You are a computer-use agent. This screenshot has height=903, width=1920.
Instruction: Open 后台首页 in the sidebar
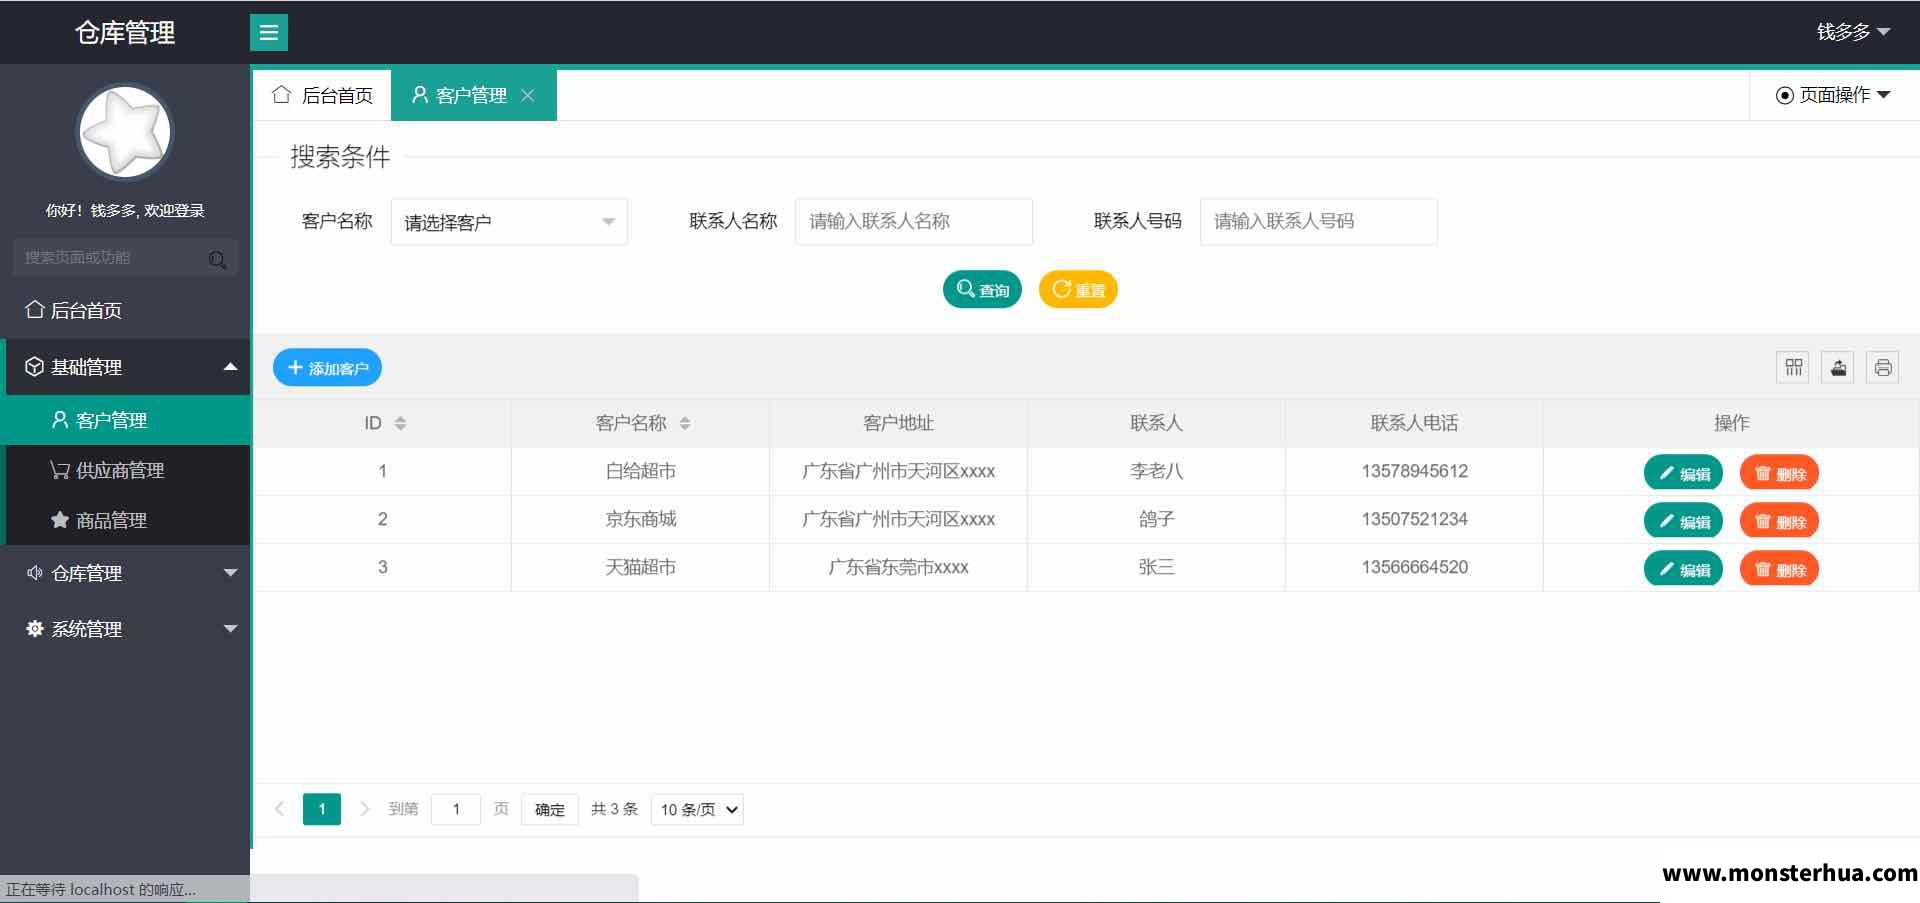(x=125, y=310)
